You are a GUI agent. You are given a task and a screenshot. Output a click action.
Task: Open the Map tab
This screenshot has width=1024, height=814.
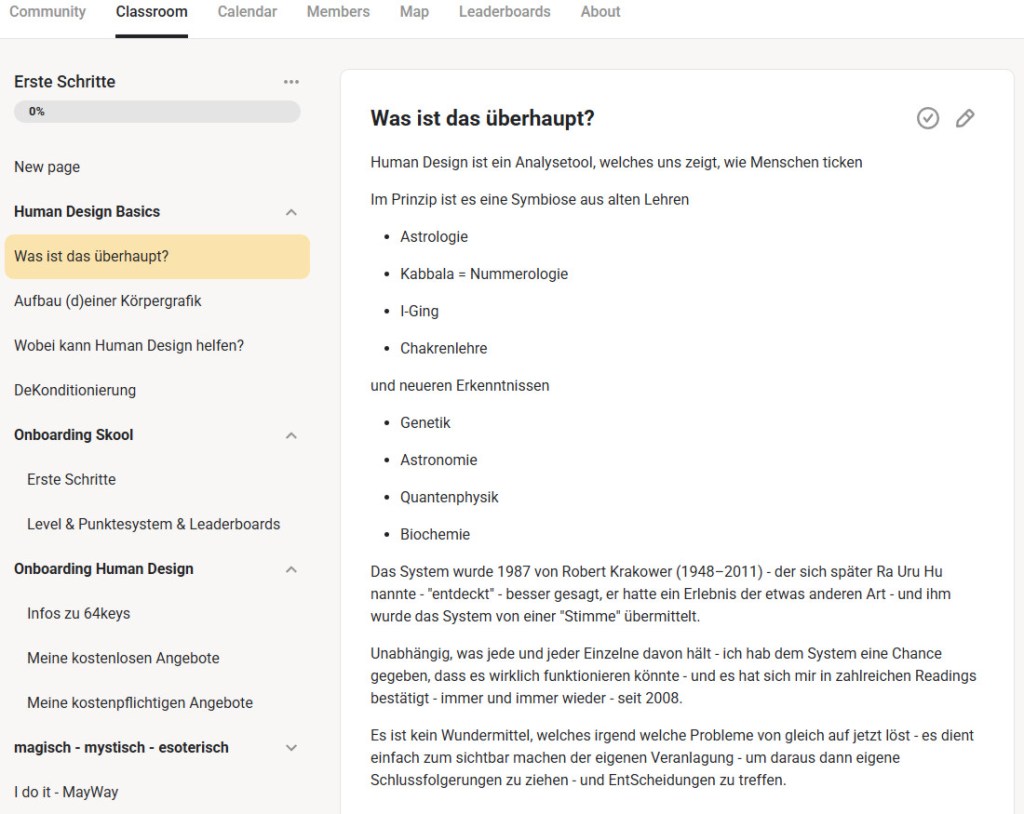coord(414,12)
